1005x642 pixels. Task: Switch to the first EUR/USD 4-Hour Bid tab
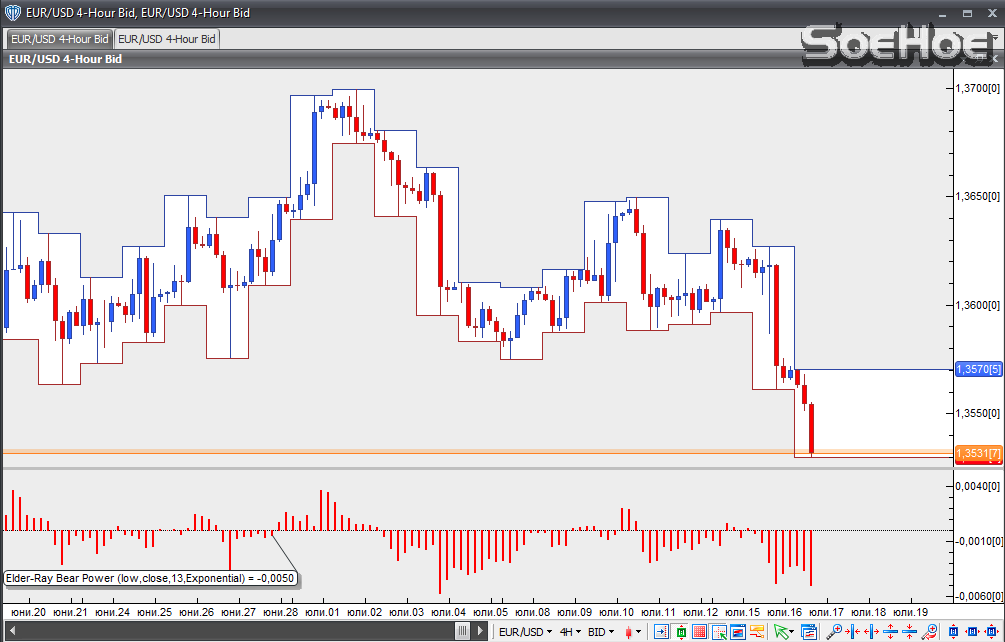click(x=59, y=39)
